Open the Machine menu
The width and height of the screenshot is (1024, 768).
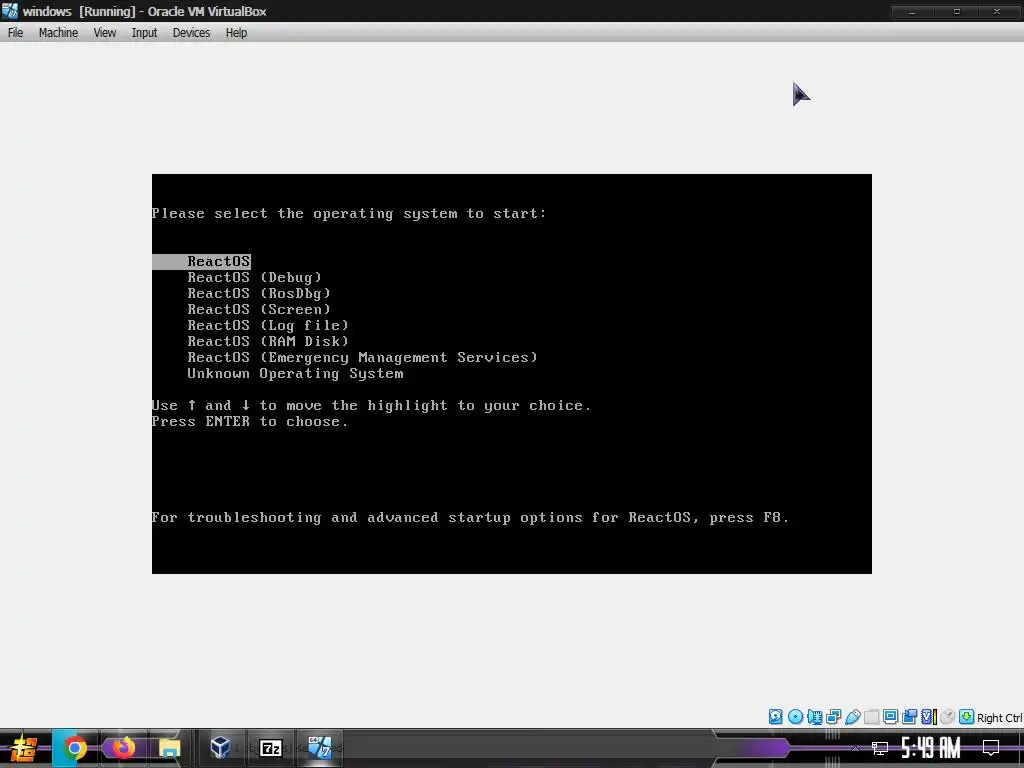pos(58,33)
